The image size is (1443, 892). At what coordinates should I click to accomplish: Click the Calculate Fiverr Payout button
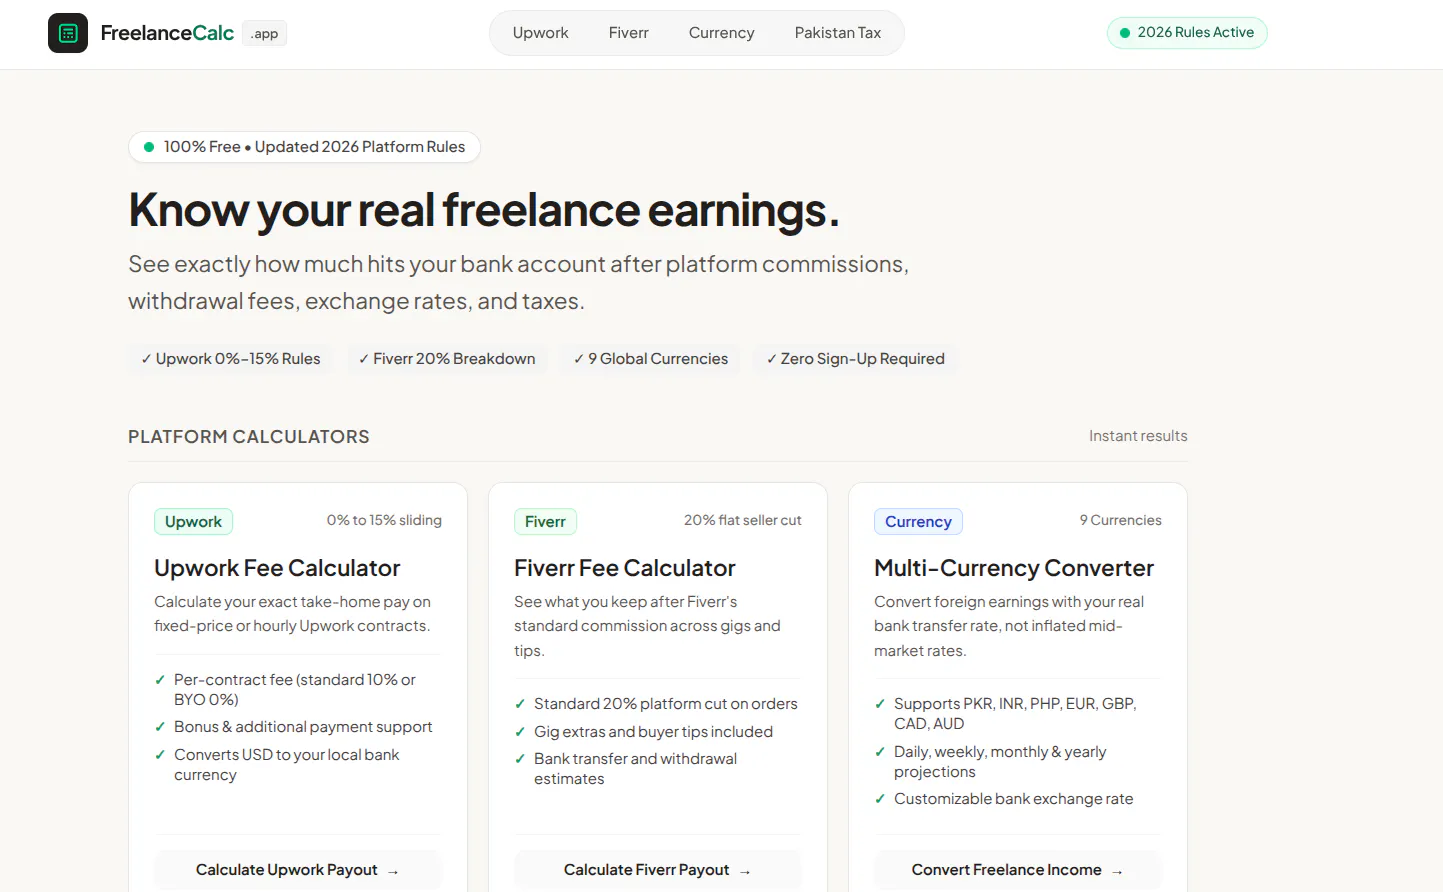[658, 870]
